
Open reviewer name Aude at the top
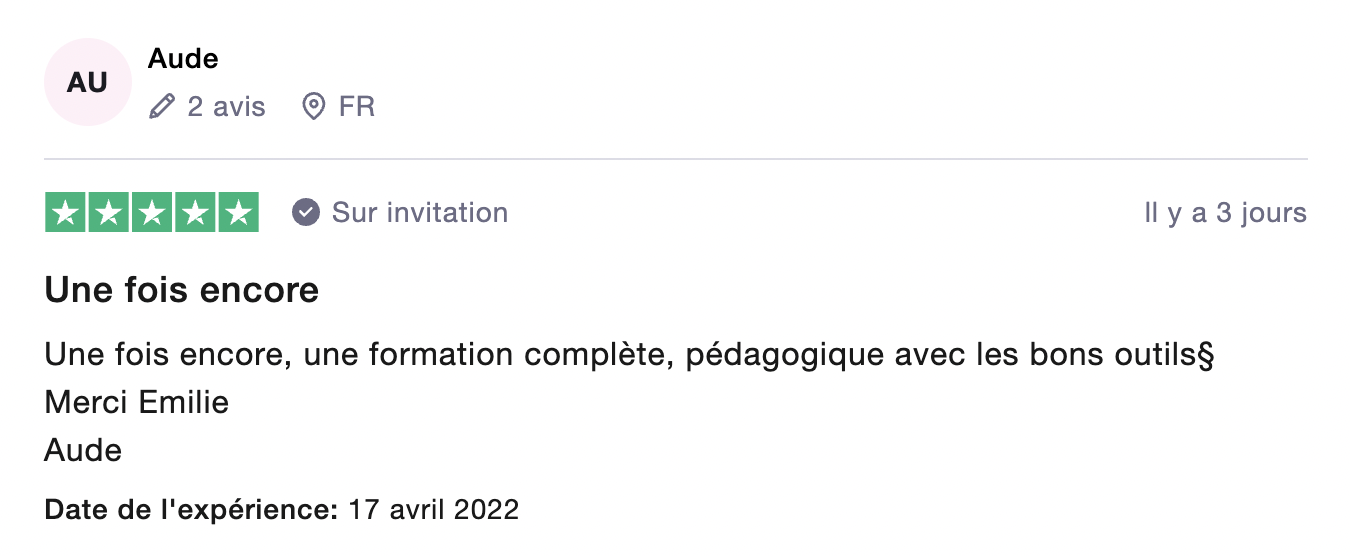pos(183,59)
